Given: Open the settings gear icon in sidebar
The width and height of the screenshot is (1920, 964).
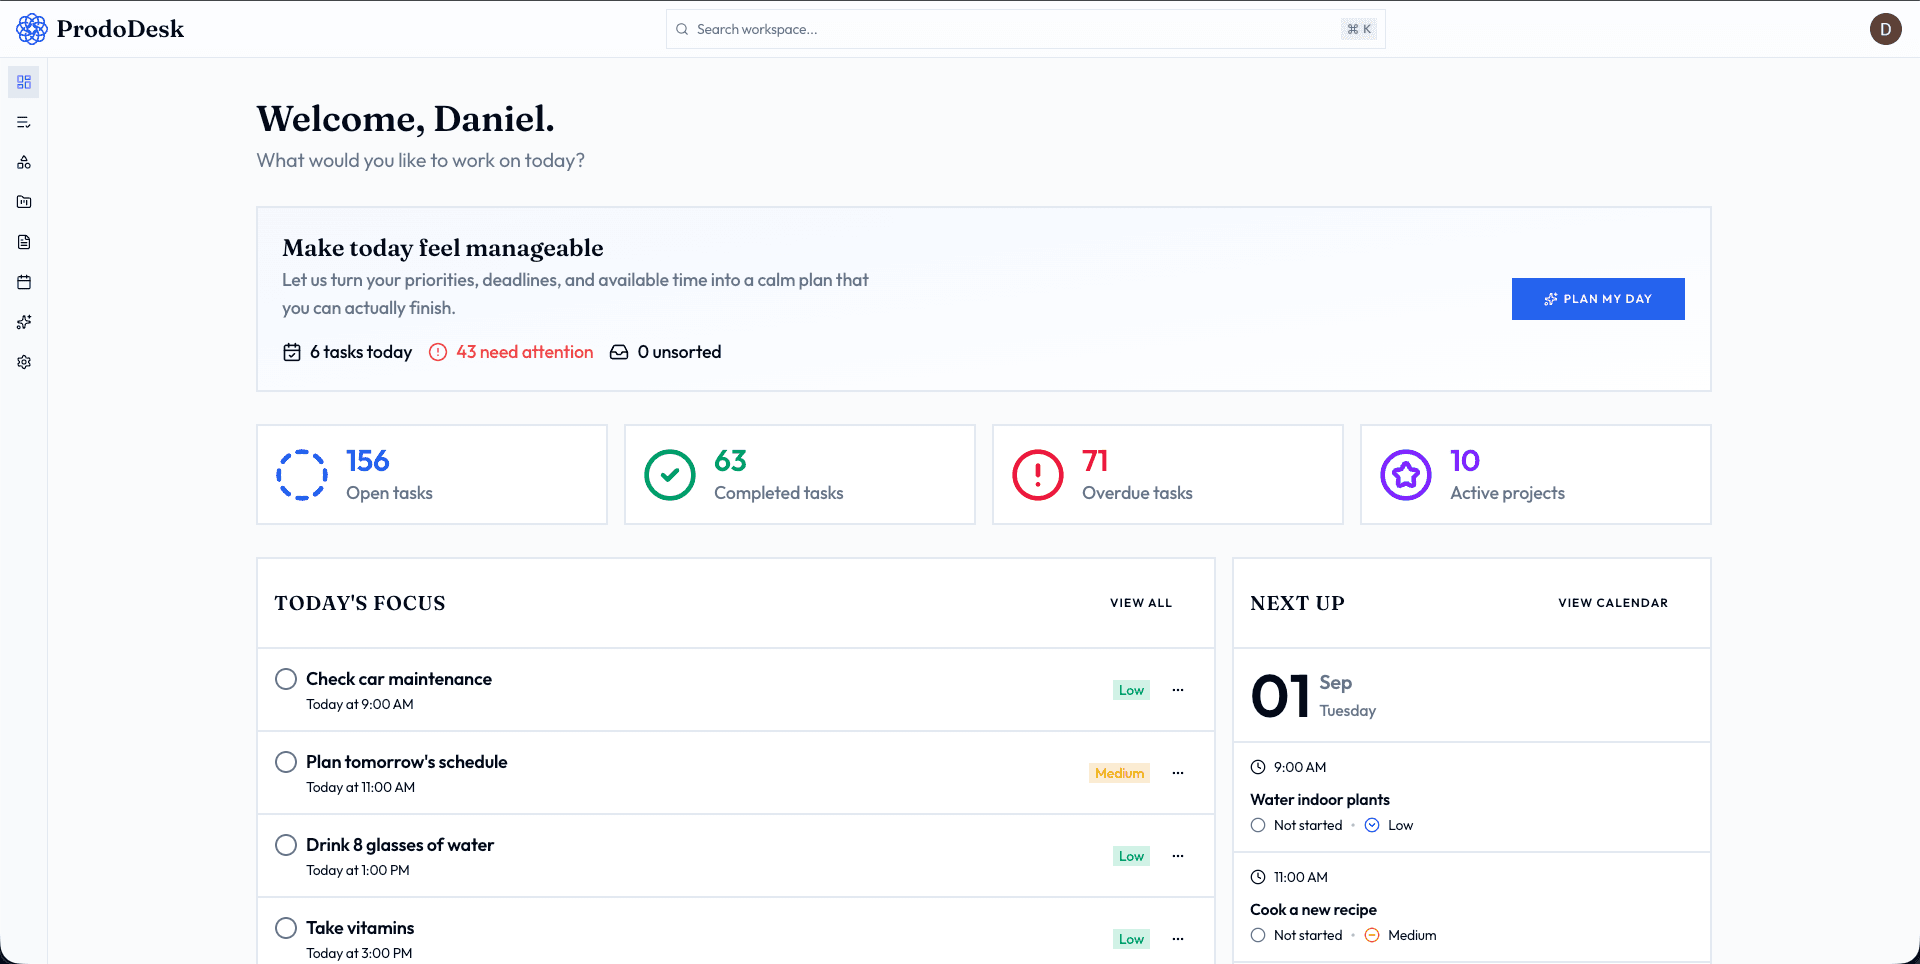Looking at the screenshot, I should pos(24,362).
